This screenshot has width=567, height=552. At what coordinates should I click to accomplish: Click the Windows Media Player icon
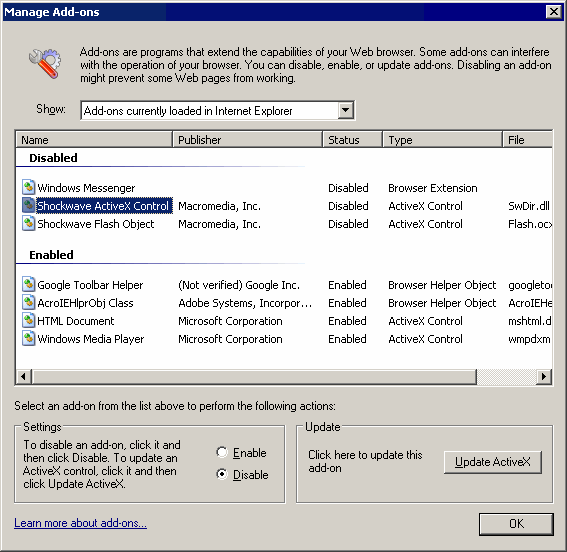(x=29, y=339)
